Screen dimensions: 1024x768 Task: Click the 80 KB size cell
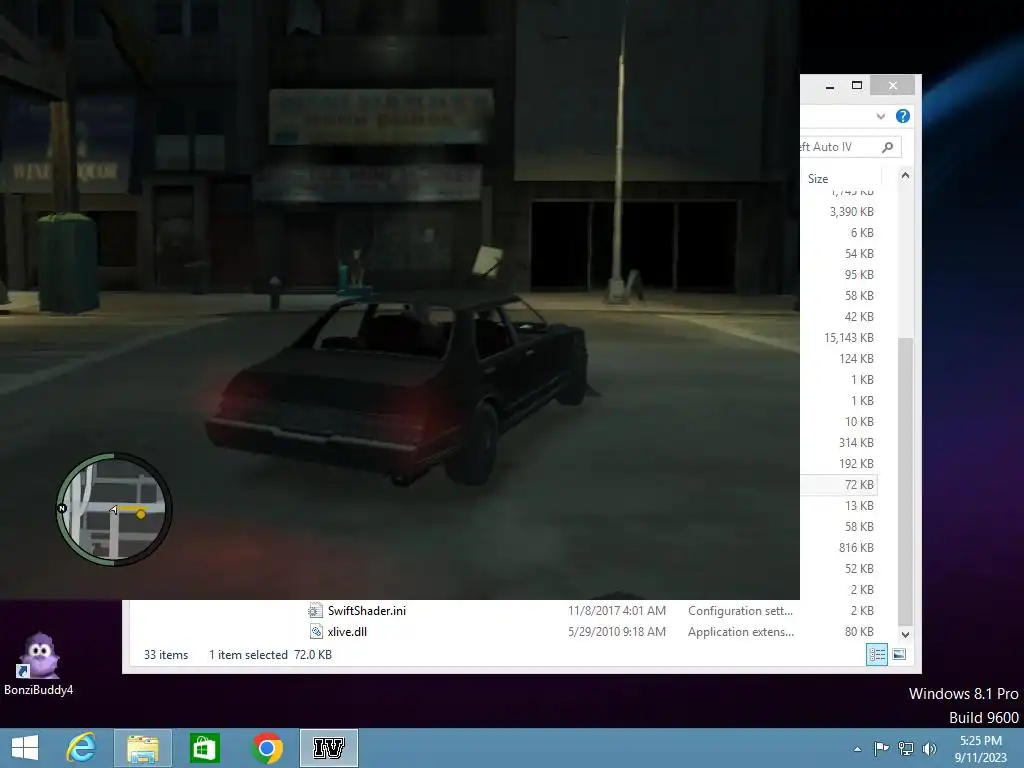point(859,632)
